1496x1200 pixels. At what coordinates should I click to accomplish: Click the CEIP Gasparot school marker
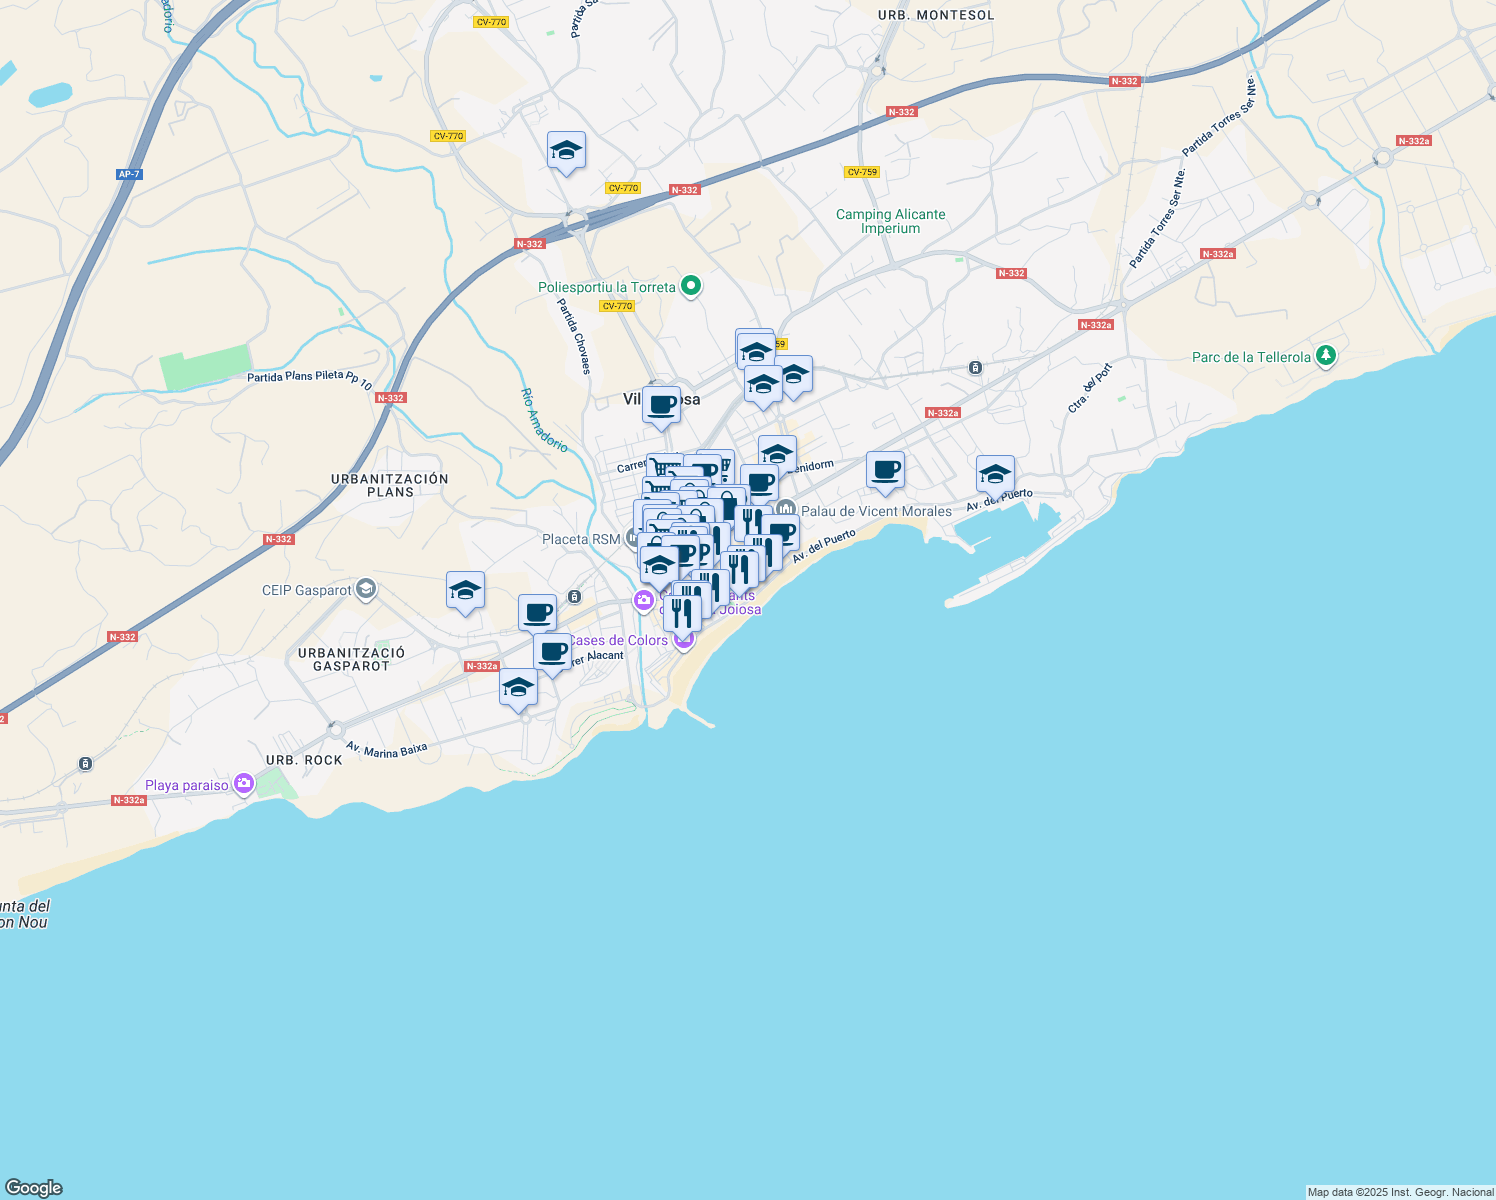pyautogui.click(x=365, y=590)
